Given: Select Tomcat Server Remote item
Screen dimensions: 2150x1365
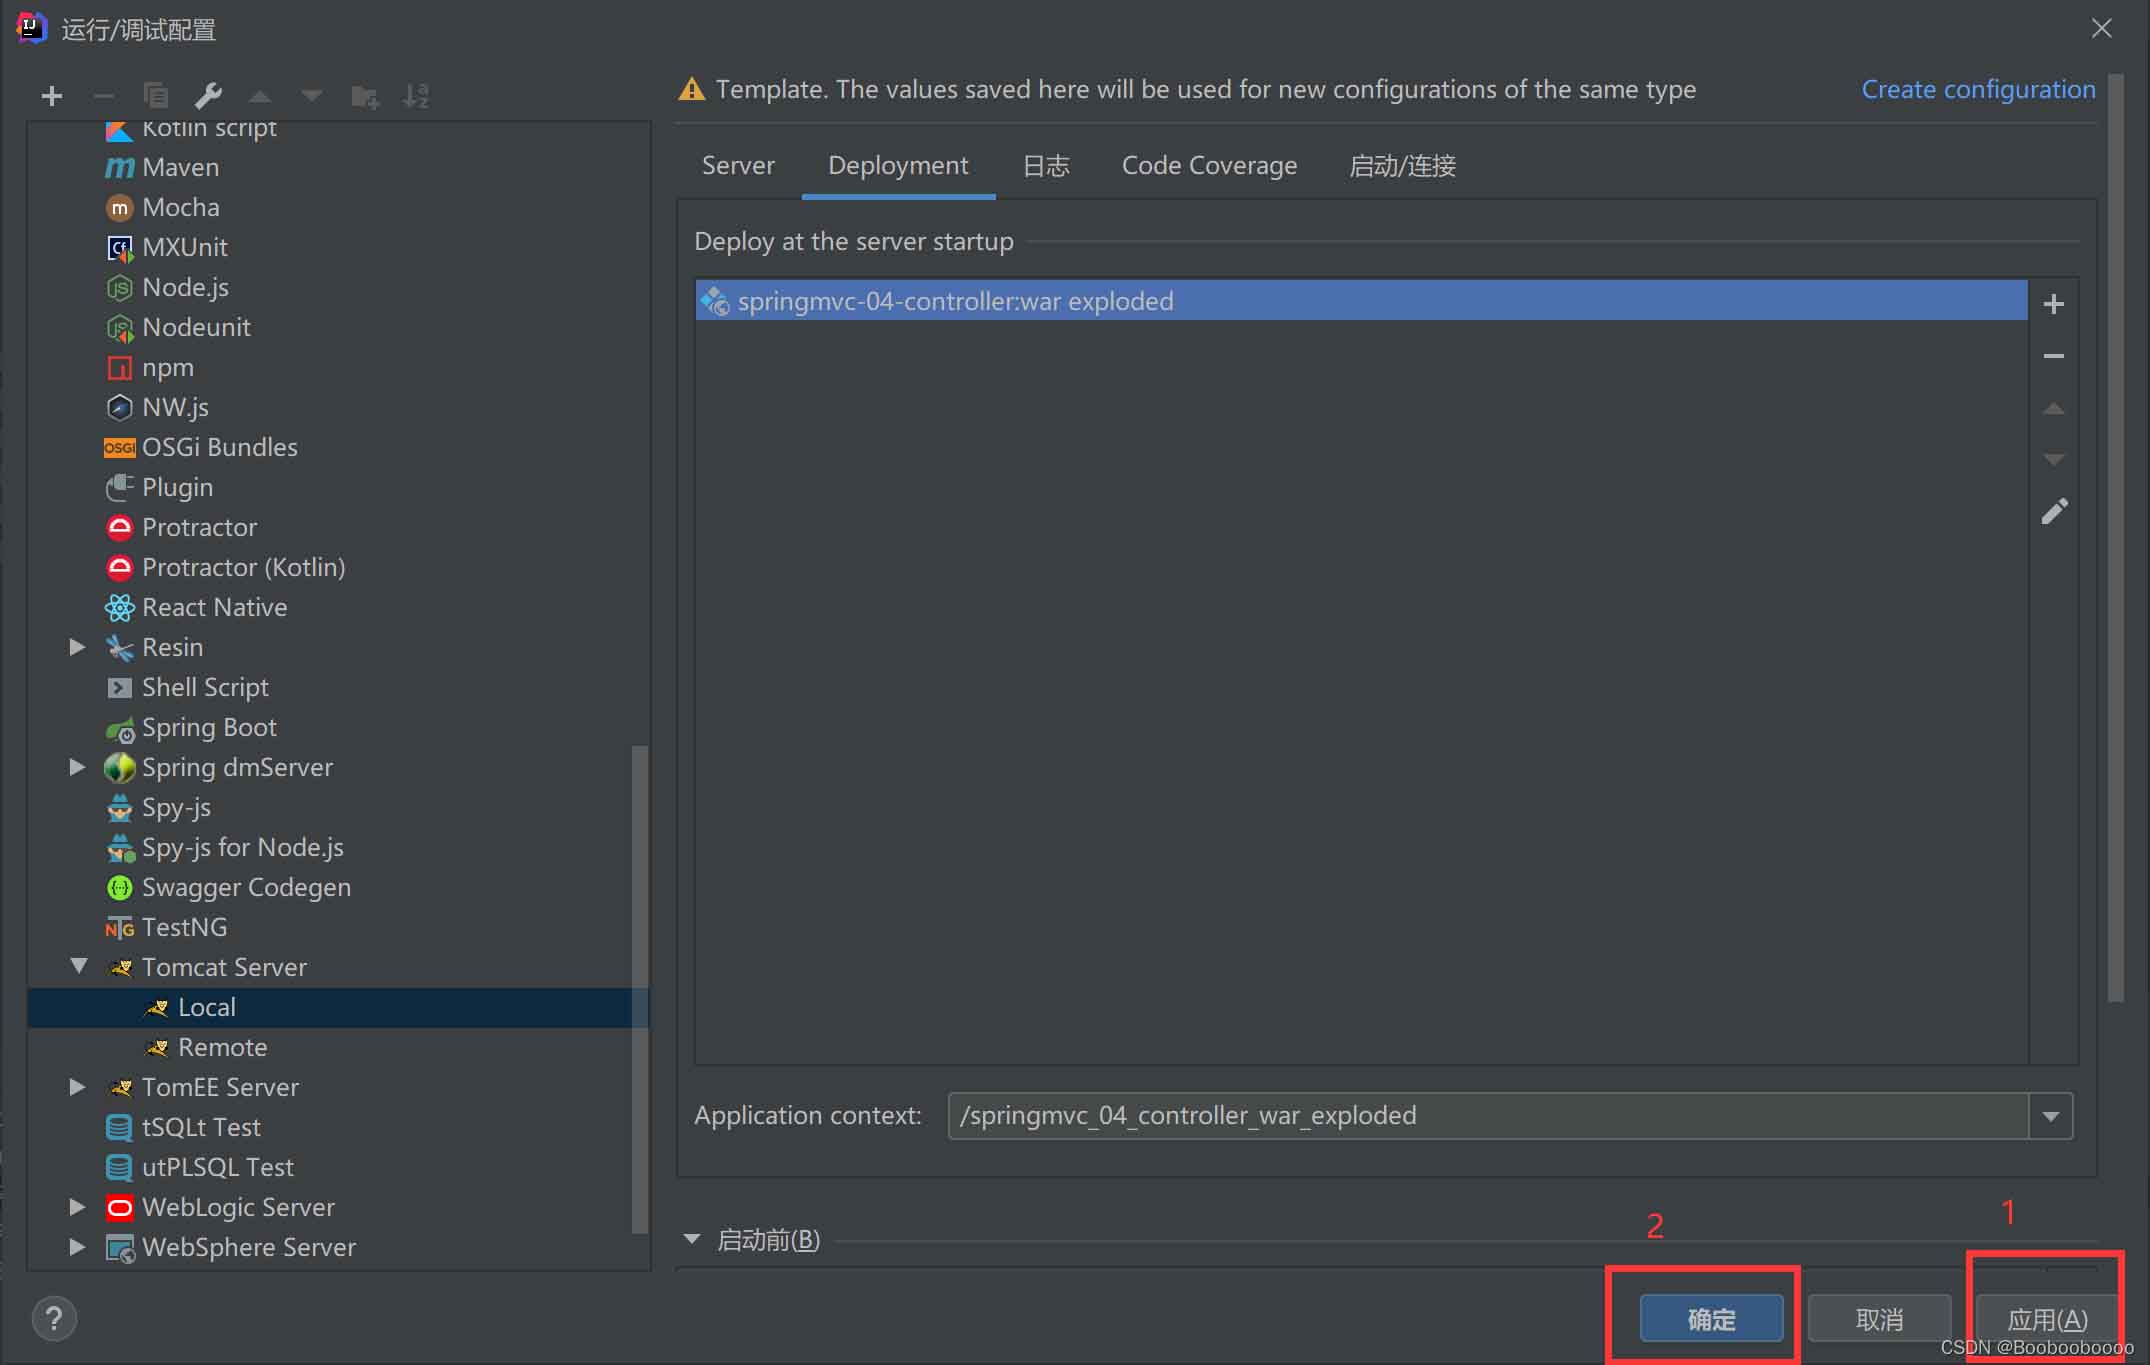Looking at the screenshot, I should pyautogui.click(x=222, y=1047).
